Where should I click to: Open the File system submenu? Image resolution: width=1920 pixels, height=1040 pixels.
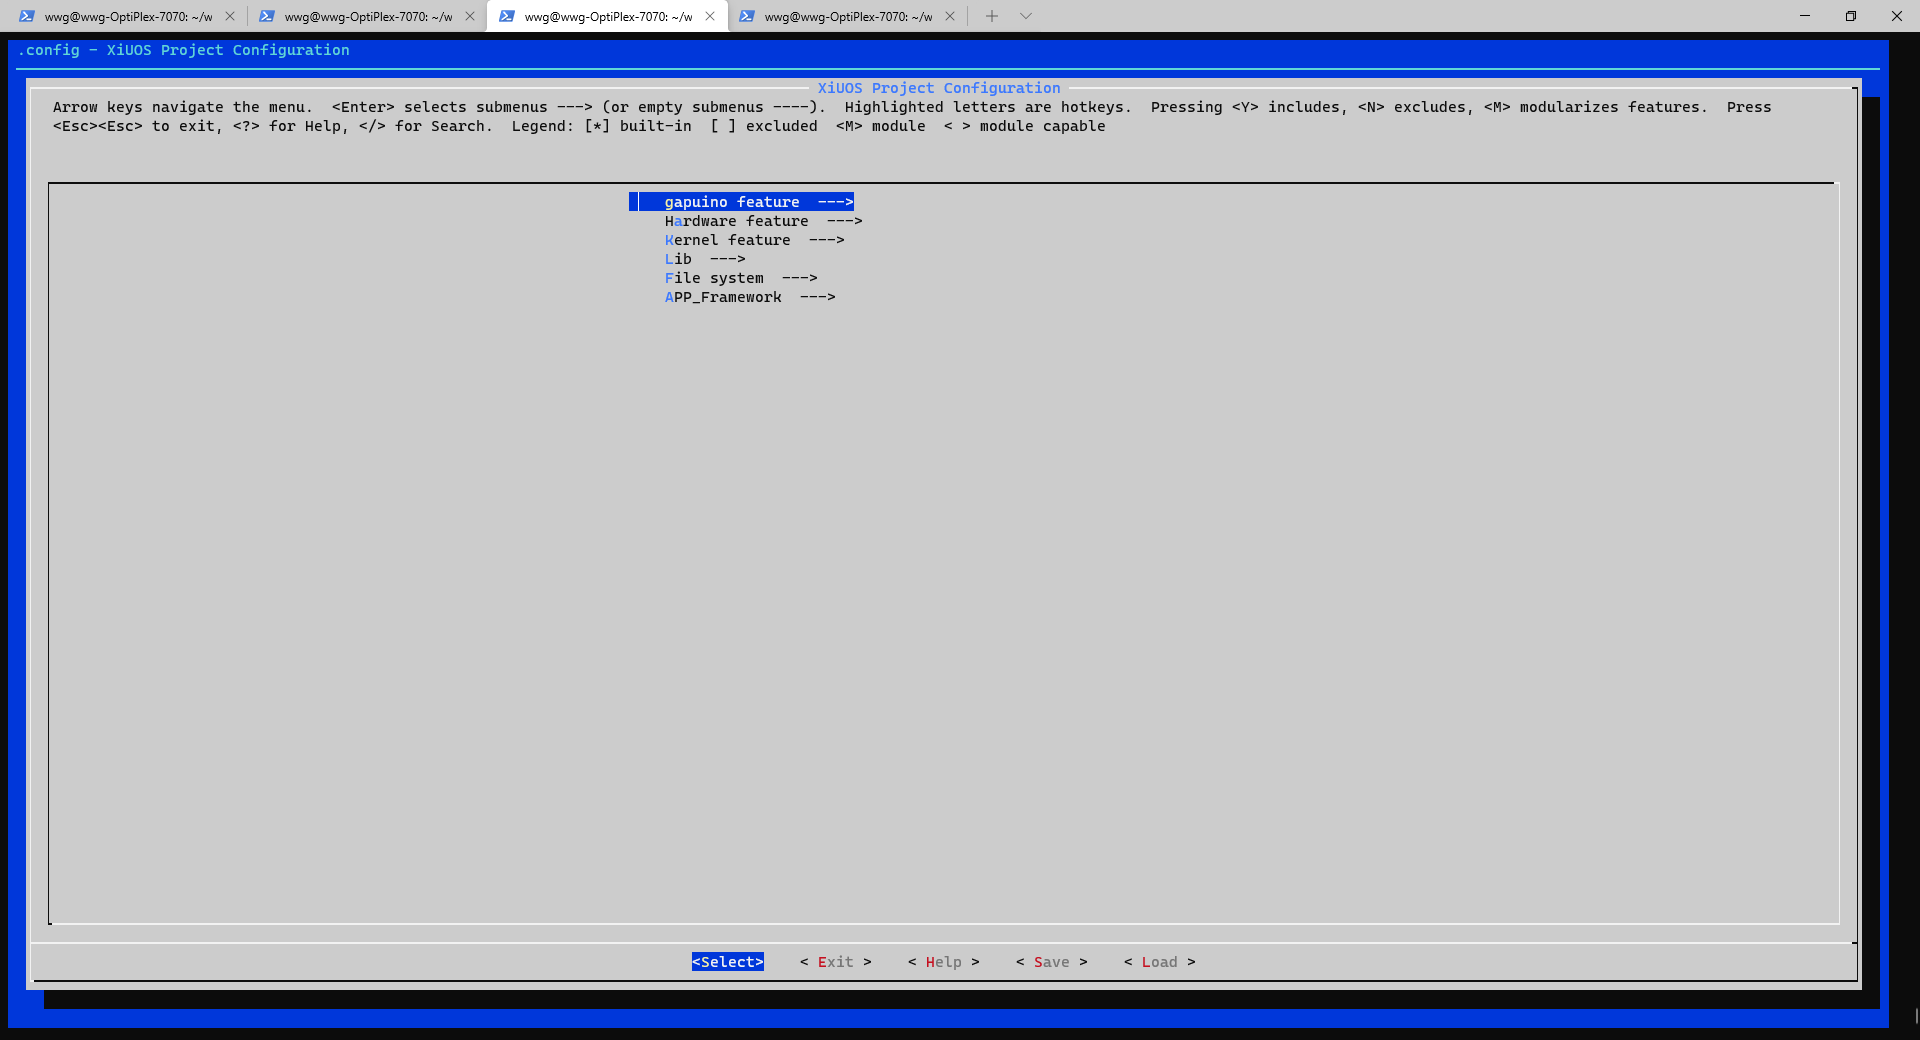tap(741, 278)
